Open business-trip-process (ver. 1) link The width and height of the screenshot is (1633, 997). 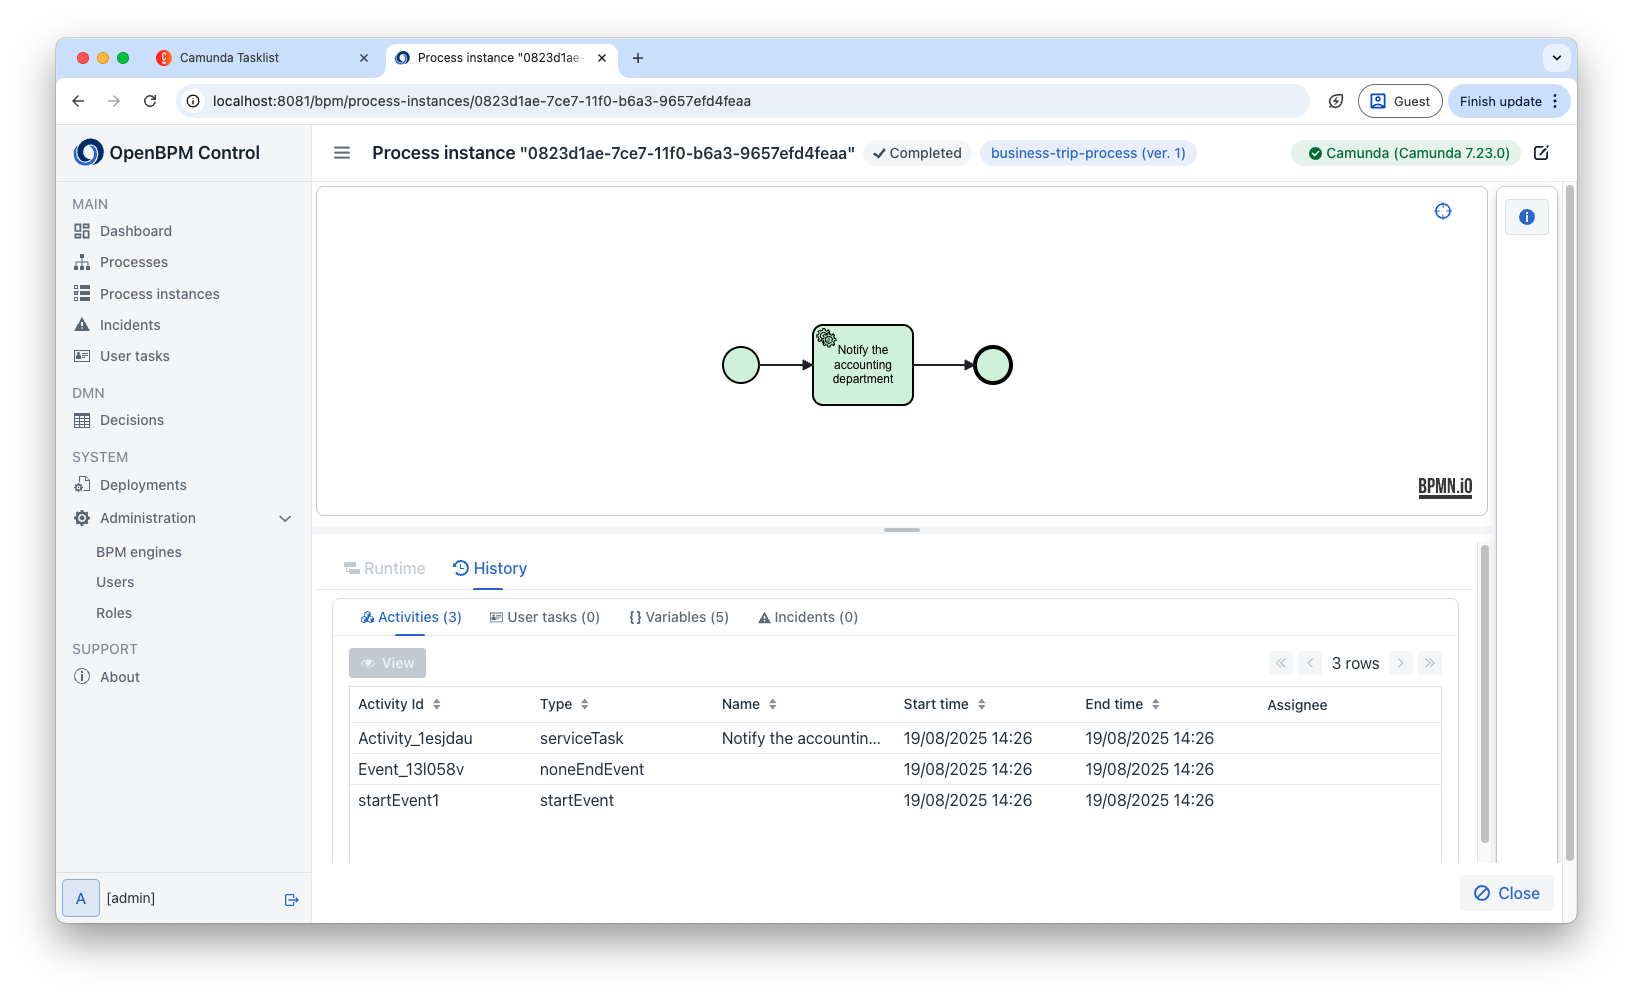coord(1088,153)
